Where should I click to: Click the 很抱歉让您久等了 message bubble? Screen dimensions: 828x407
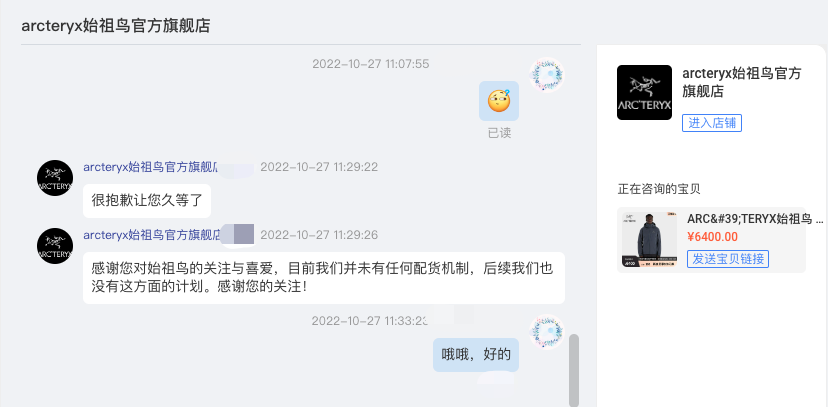pyautogui.click(x=147, y=201)
